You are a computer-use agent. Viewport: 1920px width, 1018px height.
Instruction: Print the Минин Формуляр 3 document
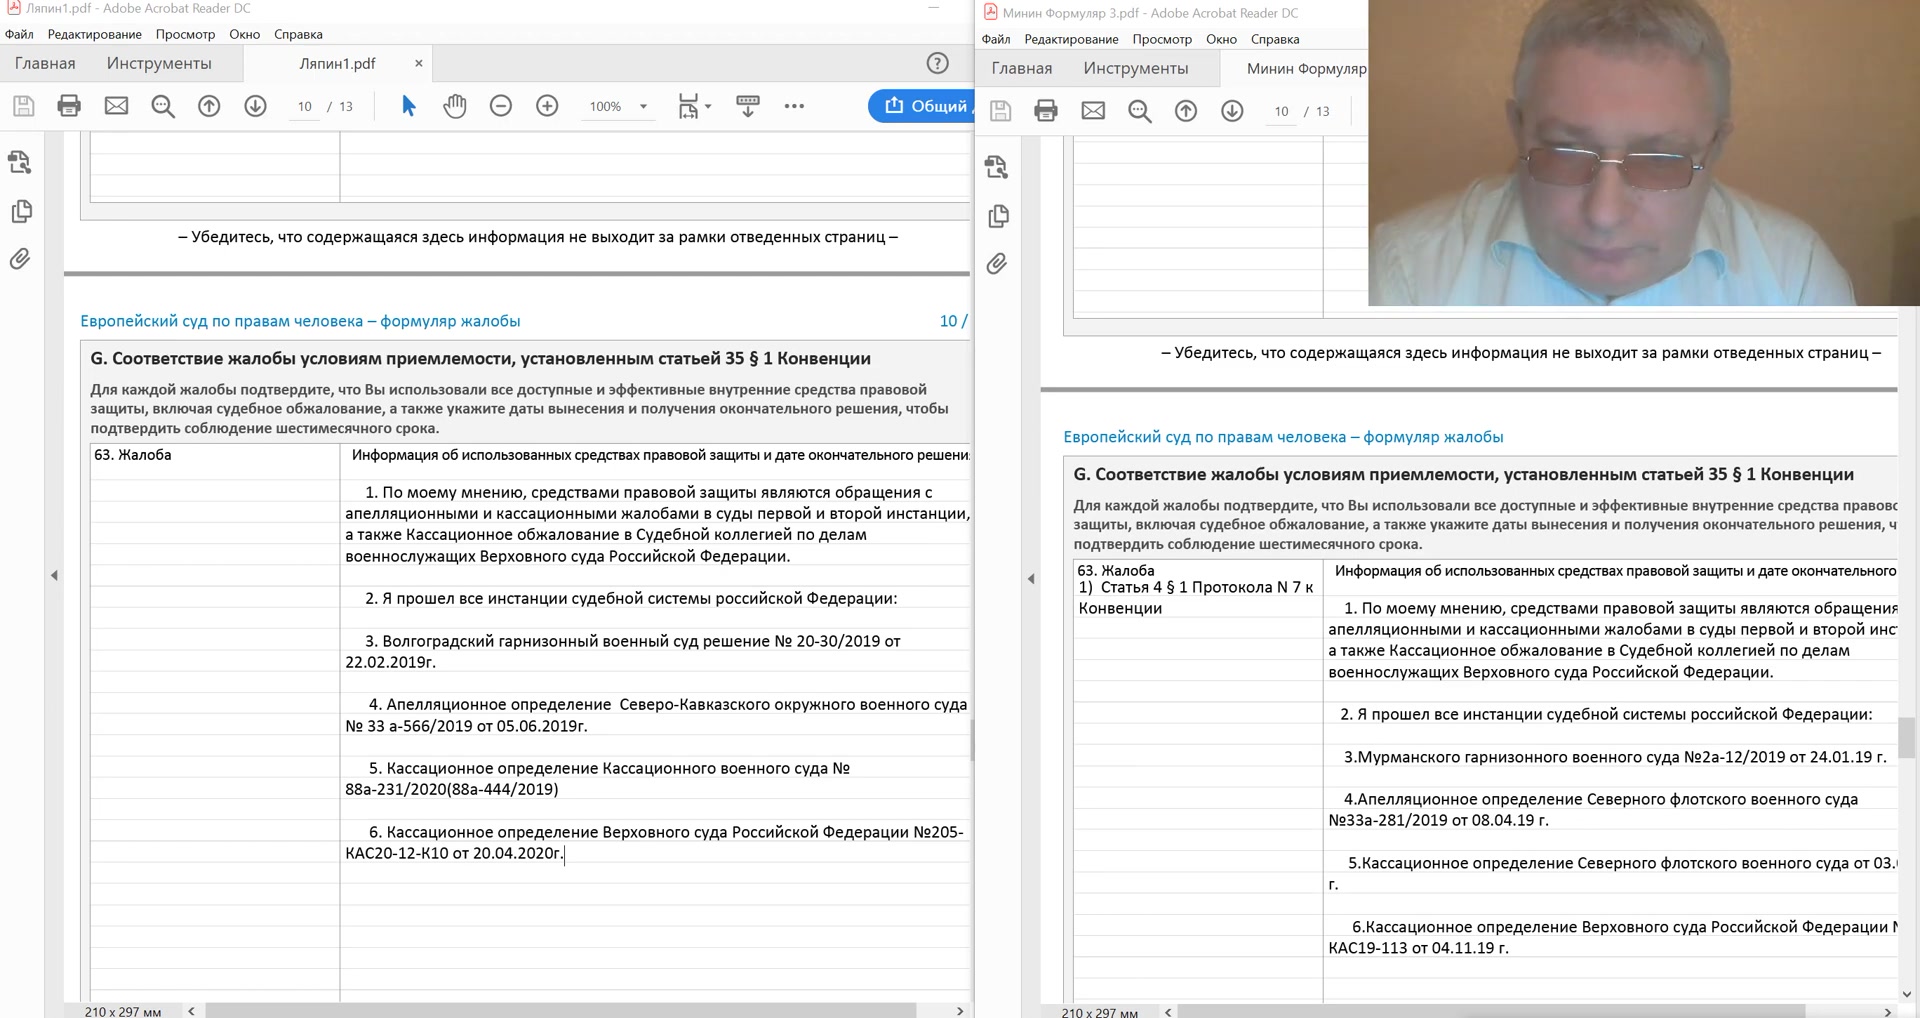coord(1046,111)
